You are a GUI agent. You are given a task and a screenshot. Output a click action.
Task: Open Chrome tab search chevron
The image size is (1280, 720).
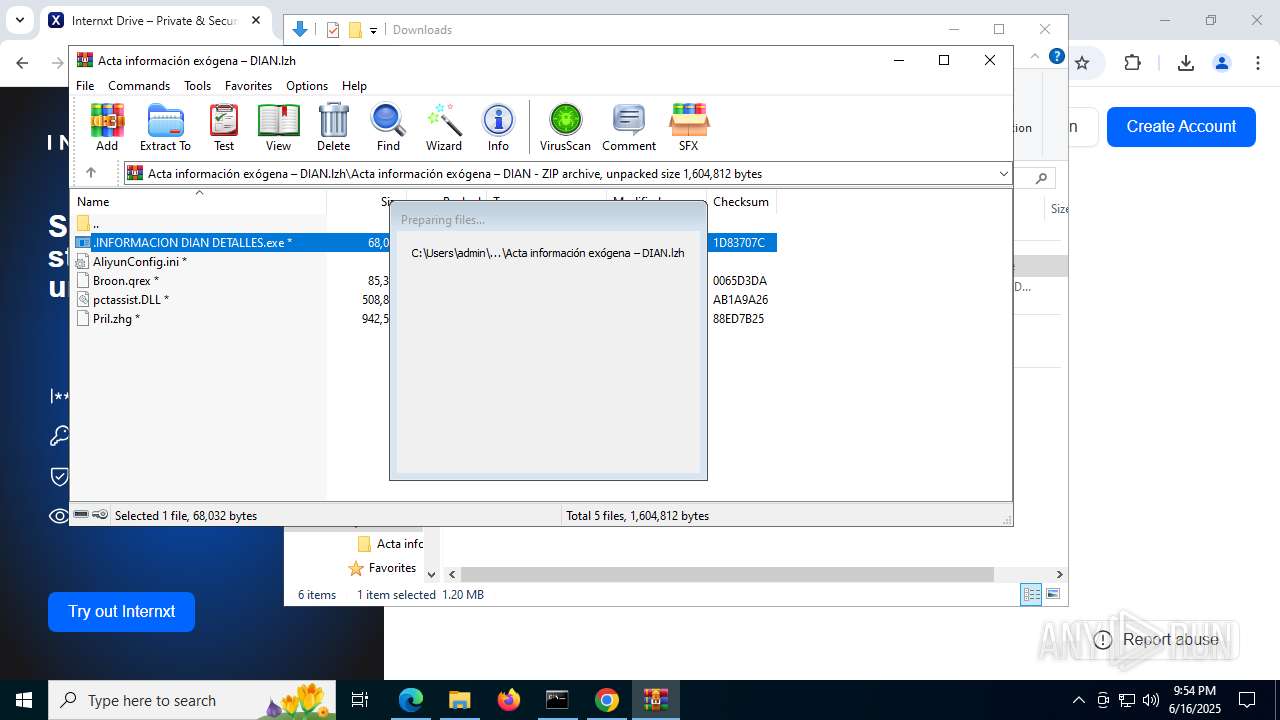19,20
